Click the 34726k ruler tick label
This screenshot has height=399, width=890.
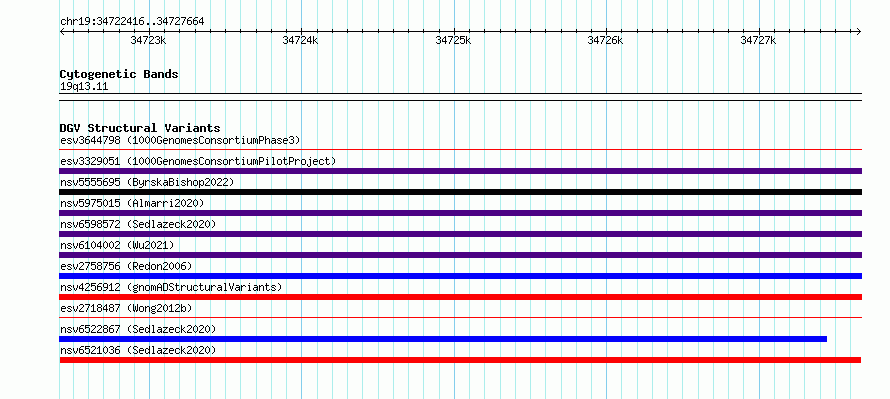click(x=605, y=40)
